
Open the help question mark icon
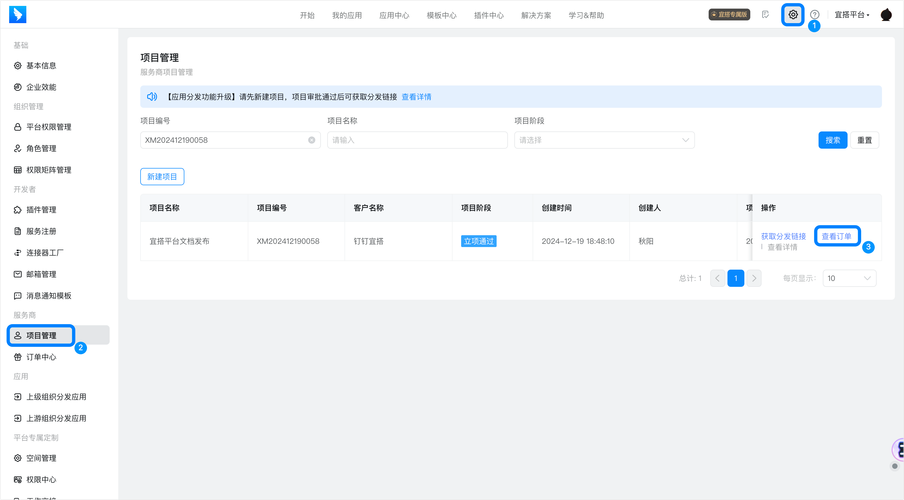tap(815, 15)
